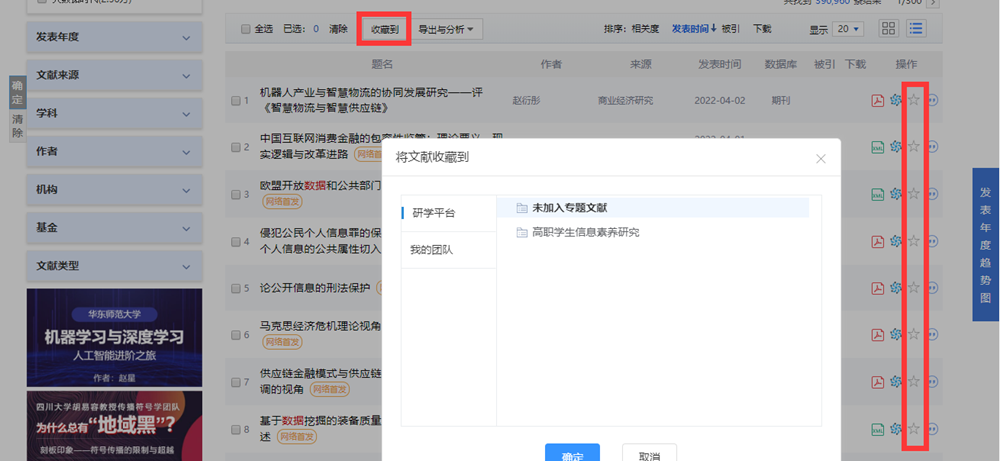1000x461 pixels.
Task: Click 清除 next to 已选 count
Action: 339,29
